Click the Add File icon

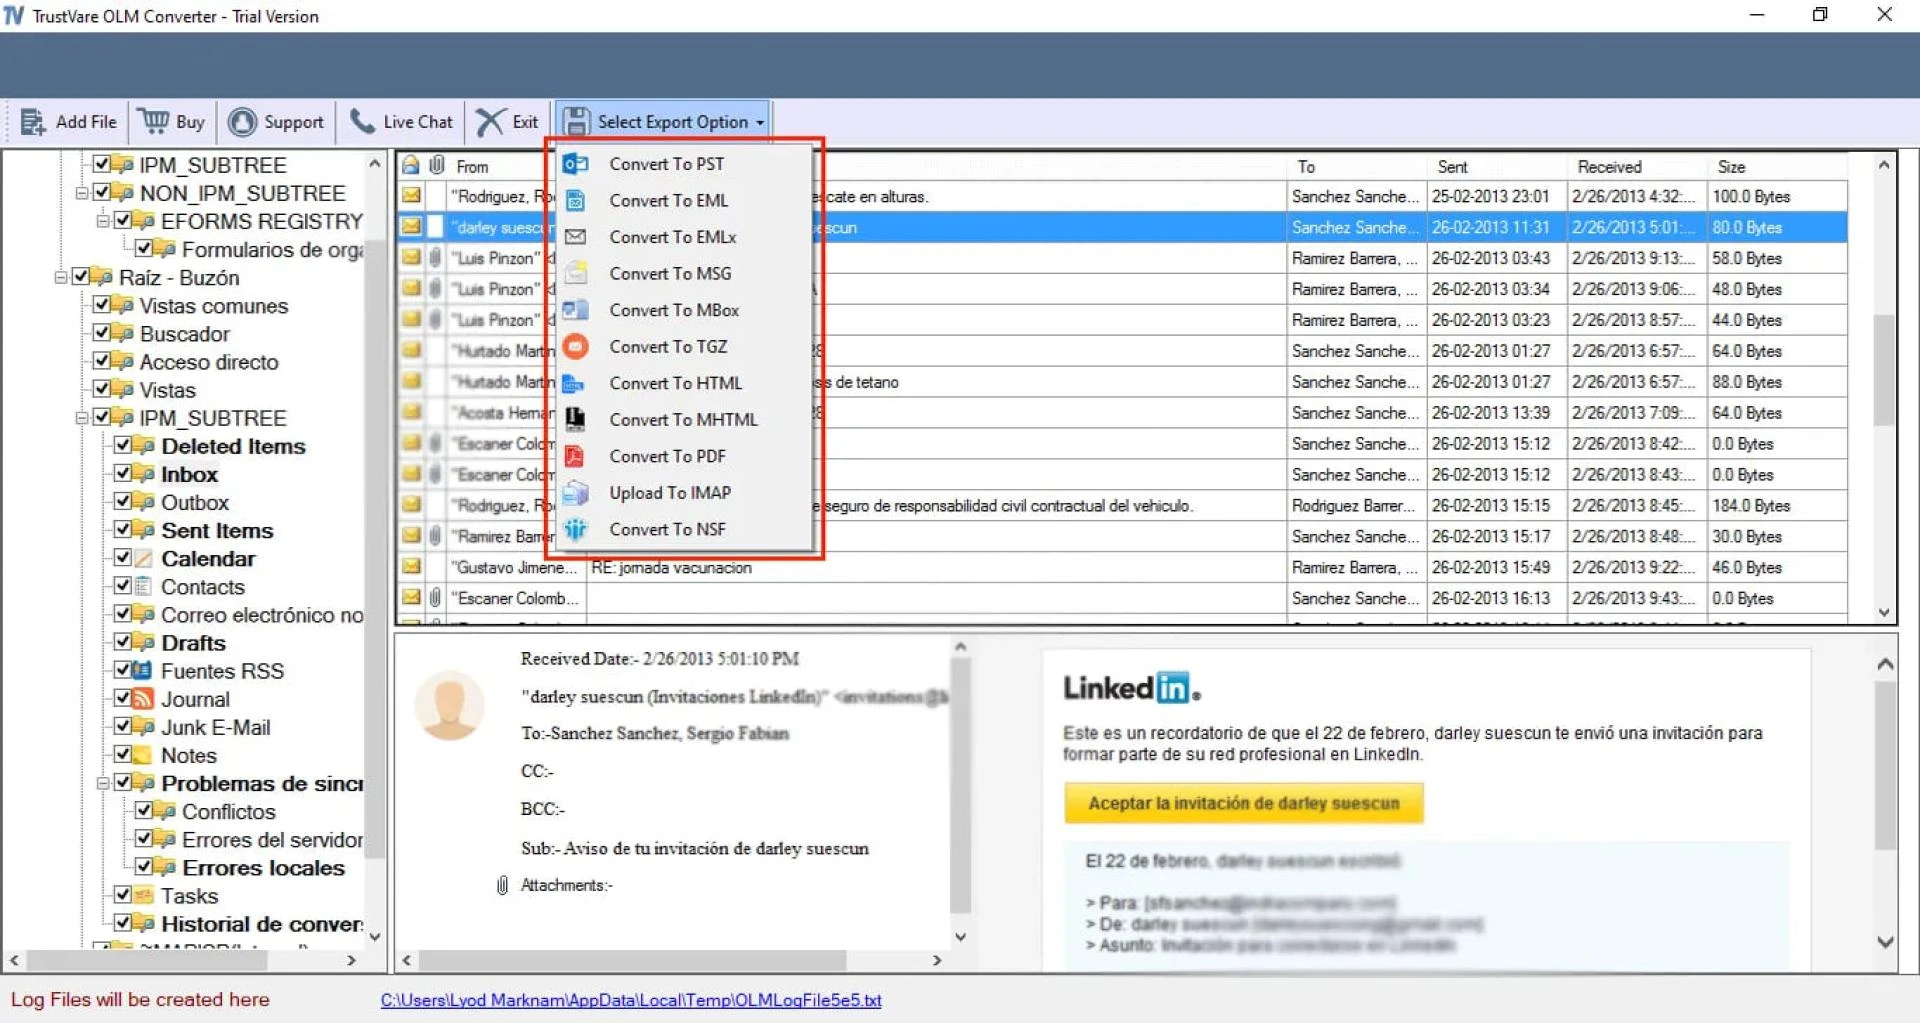pos(33,121)
